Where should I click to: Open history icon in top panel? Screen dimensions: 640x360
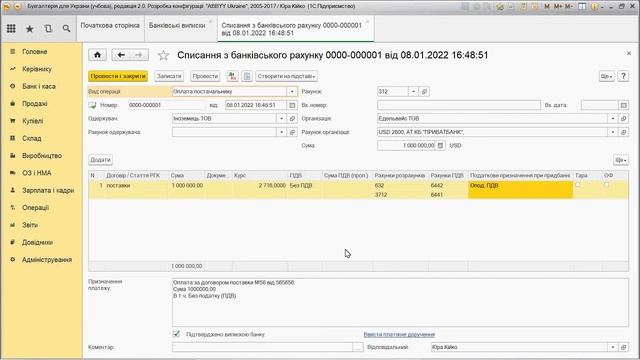click(x=48, y=29)
